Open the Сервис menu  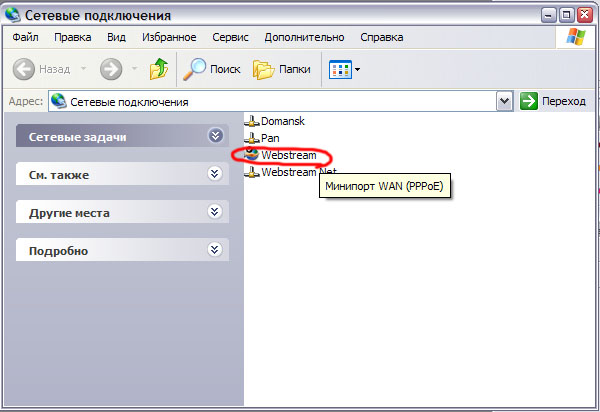(x=230, y=37)
